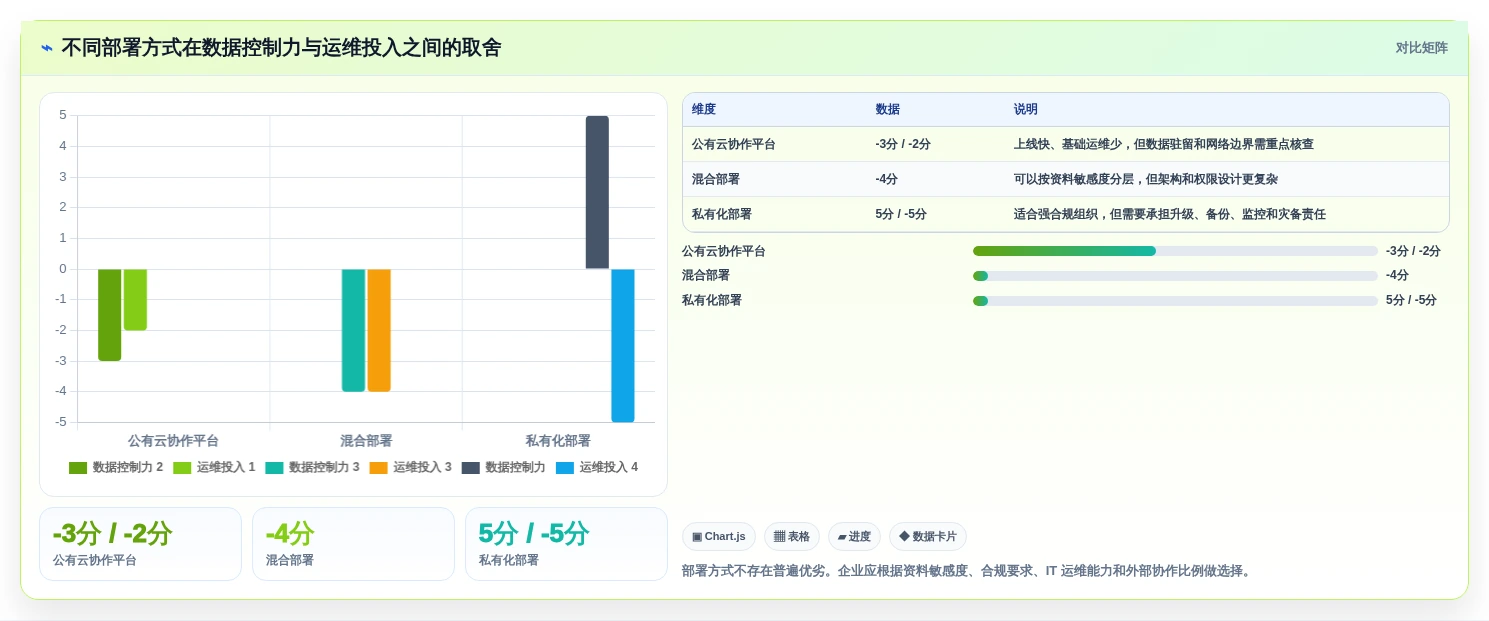Viewport: 1489px width, 621px height.
Task: Toggle legend swatch for 数据控制力 2
Action: 78,467
